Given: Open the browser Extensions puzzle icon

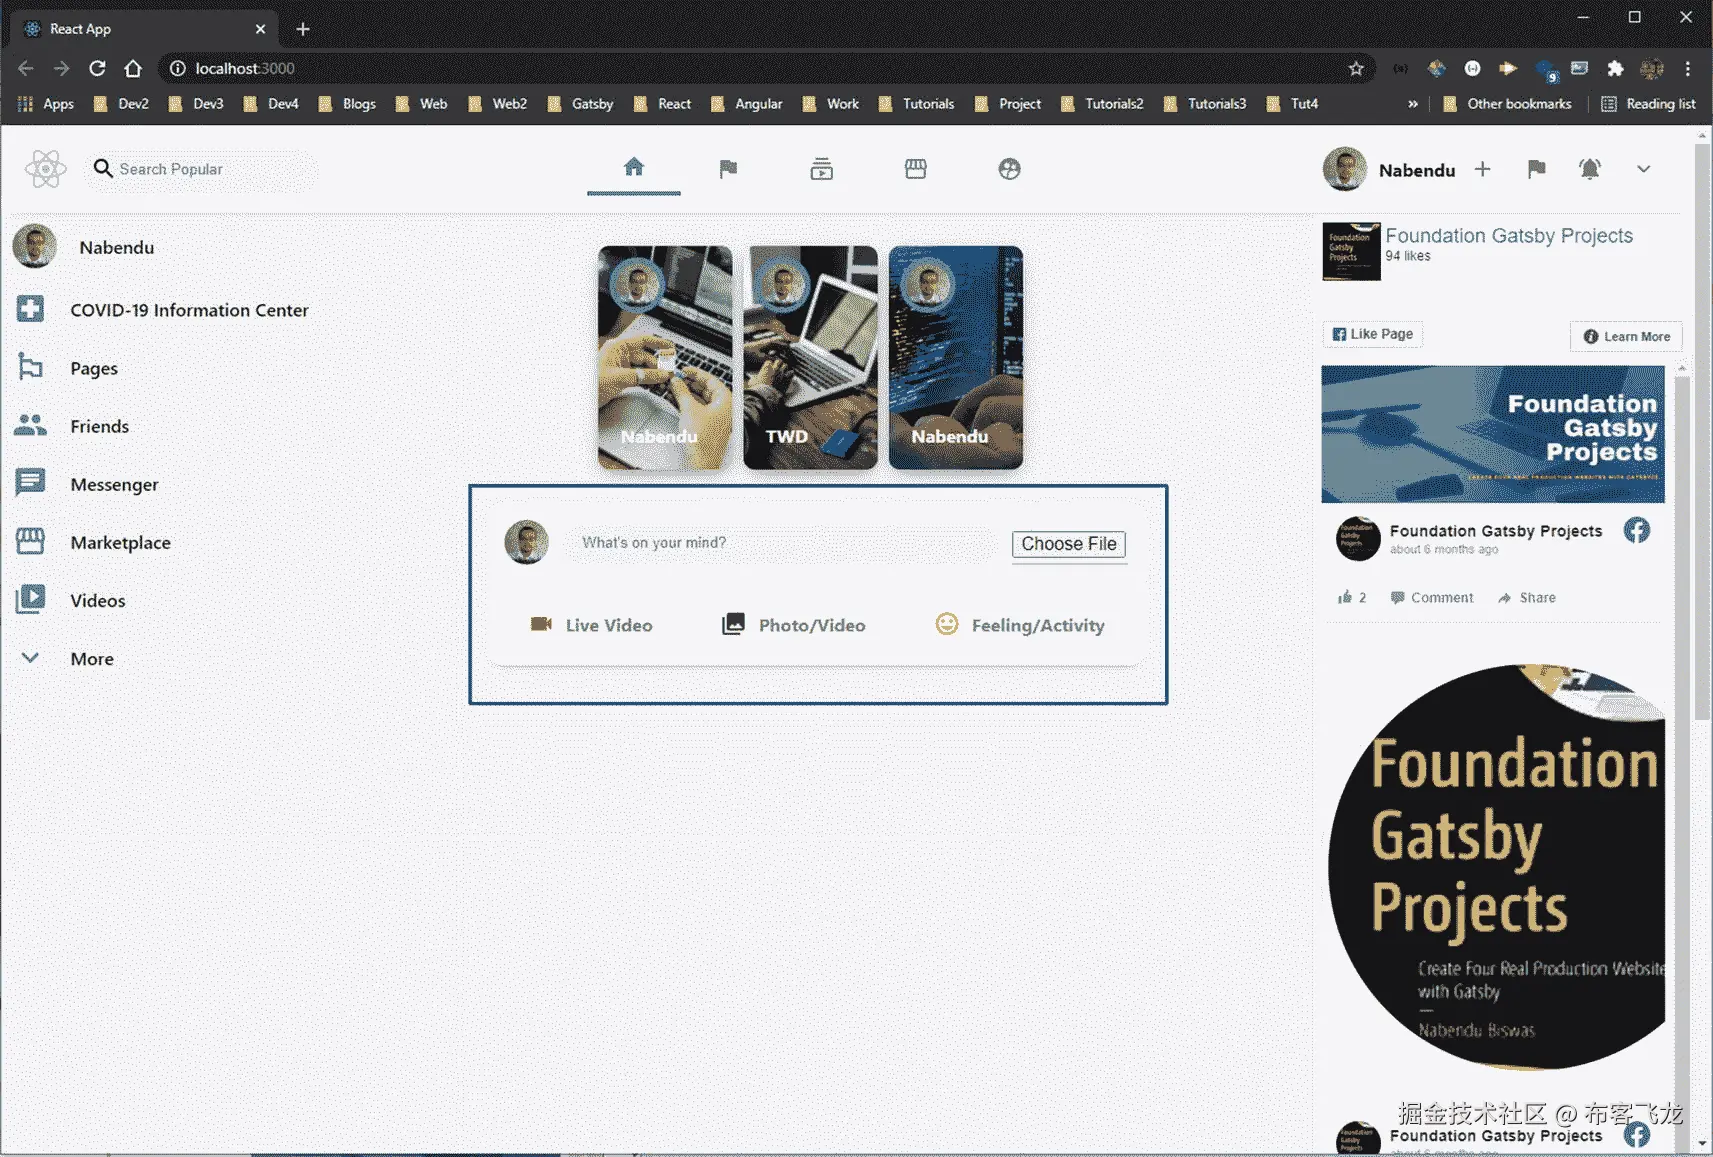Looking at the screenshot, I should click(1615, 68).
